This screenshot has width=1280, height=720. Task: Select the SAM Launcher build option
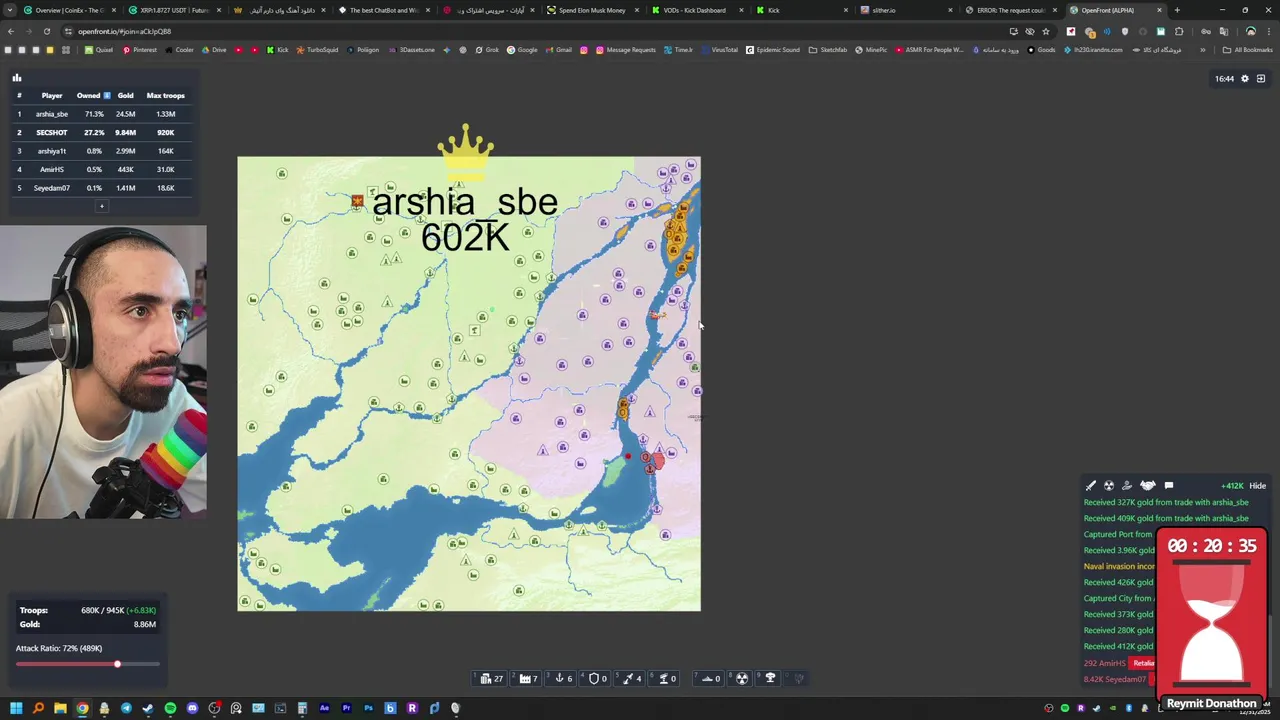coord(664,678)
